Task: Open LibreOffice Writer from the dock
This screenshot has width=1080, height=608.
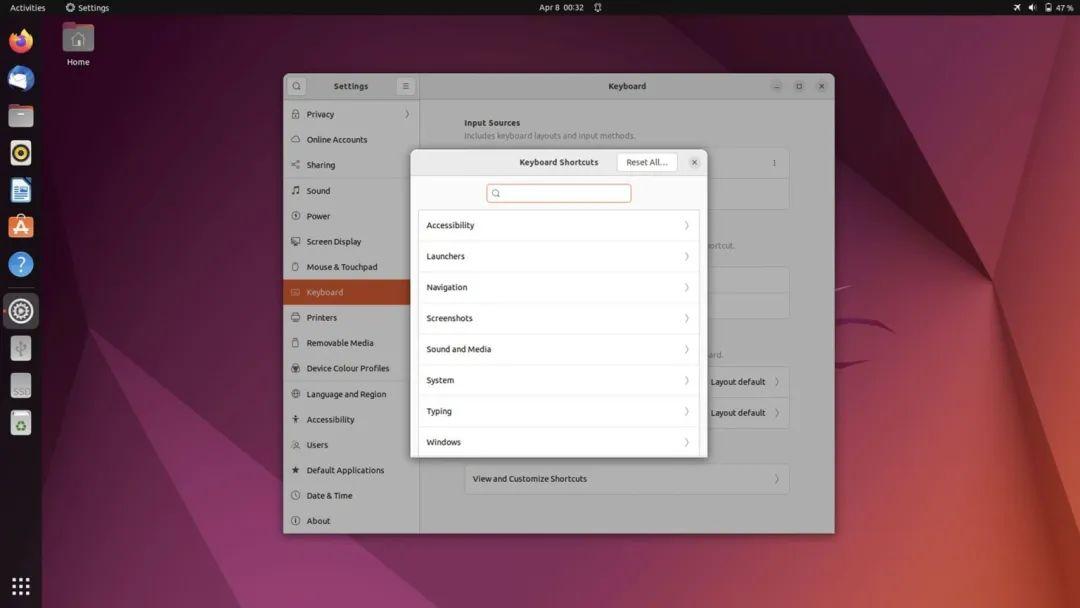Action: click(20, 189)
